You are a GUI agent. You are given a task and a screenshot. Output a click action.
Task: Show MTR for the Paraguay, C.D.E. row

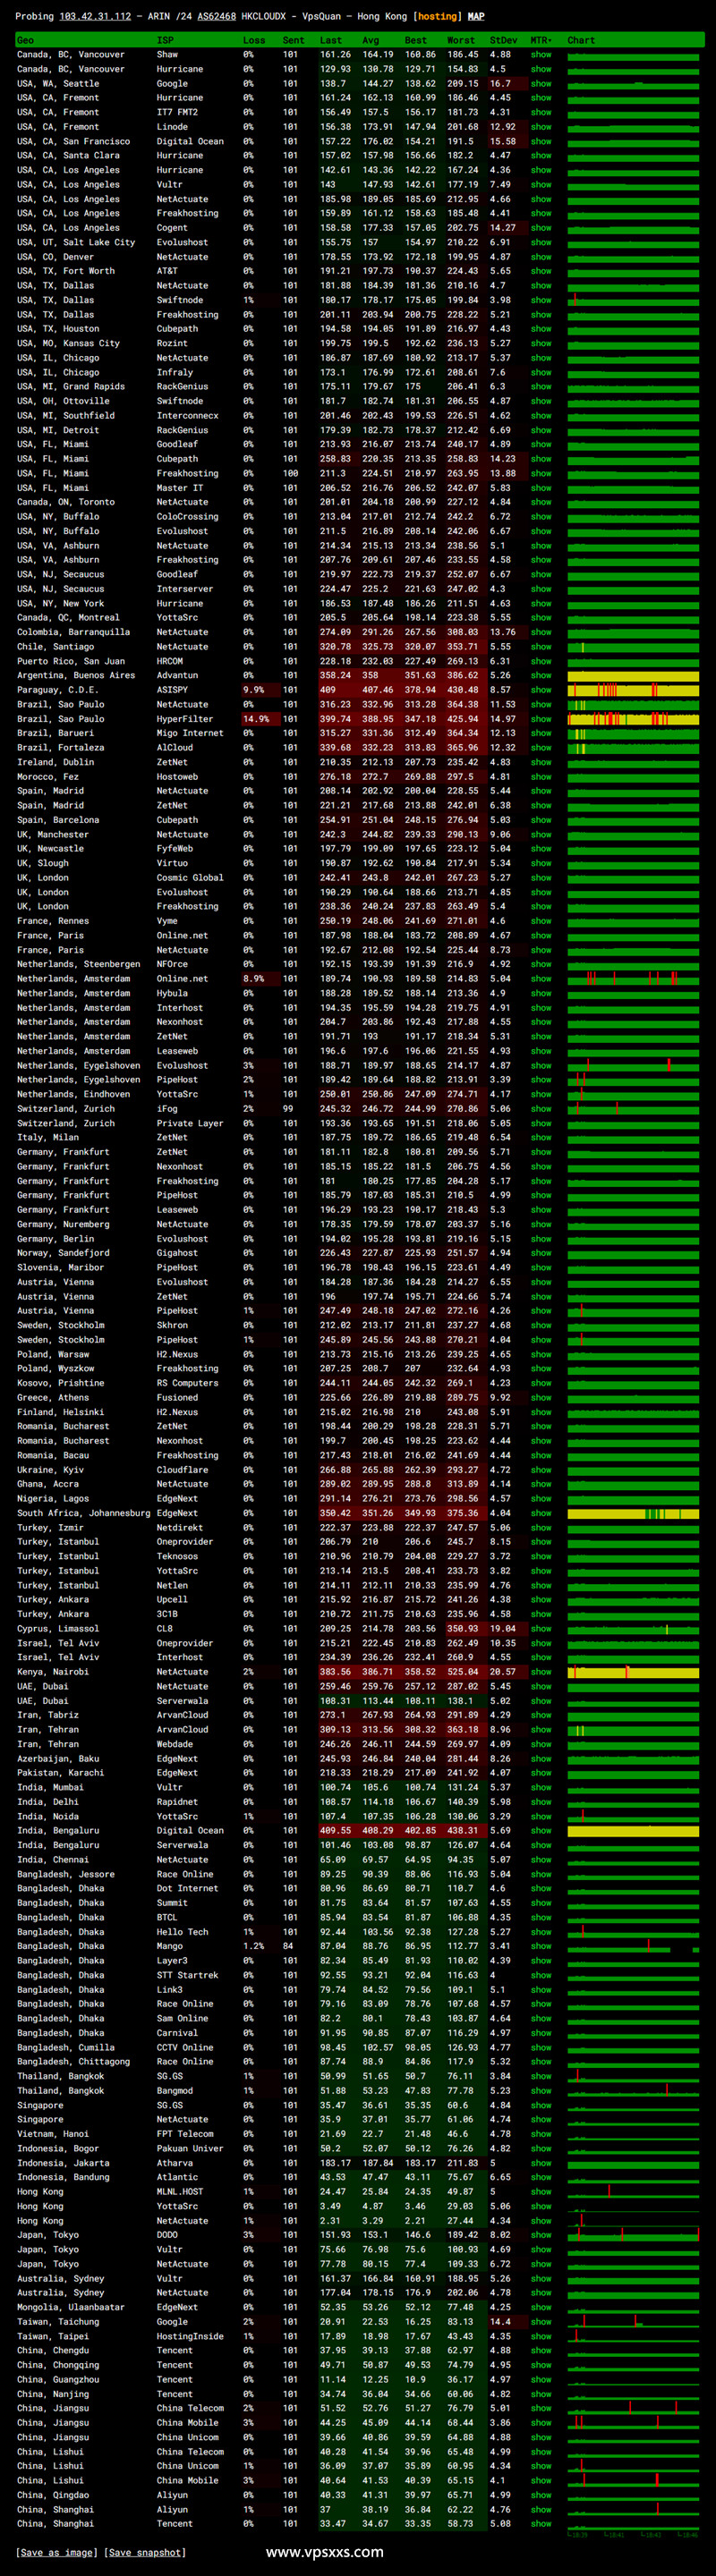[541, 690]
